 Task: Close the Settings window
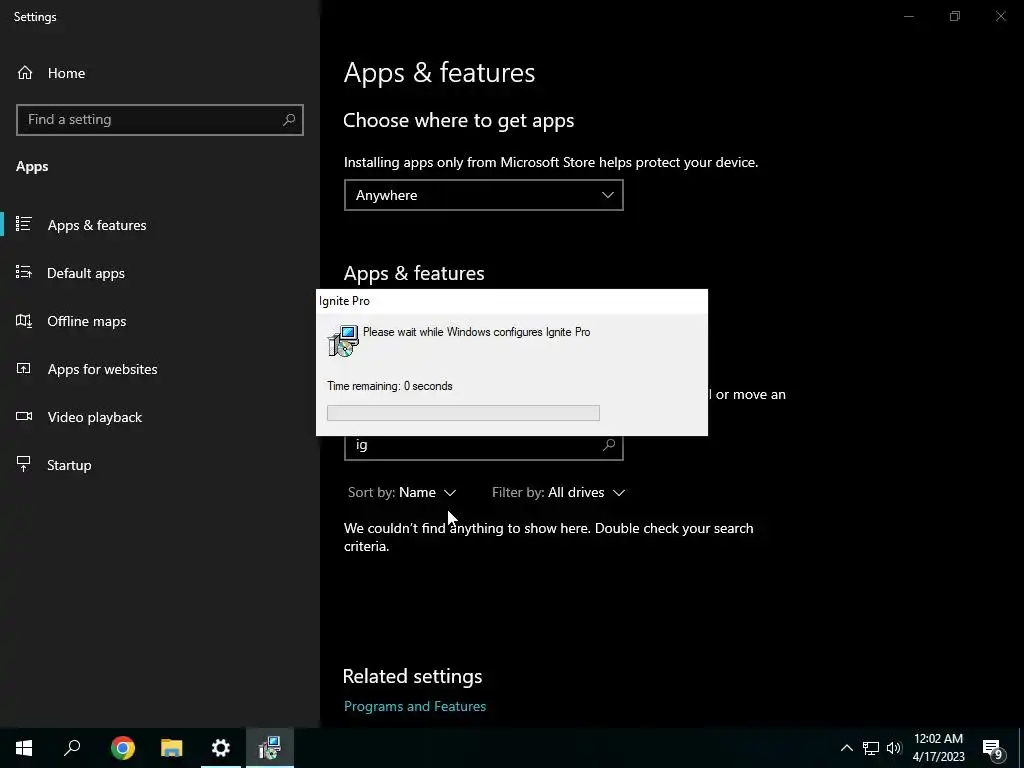click(x=1000, y=16)
